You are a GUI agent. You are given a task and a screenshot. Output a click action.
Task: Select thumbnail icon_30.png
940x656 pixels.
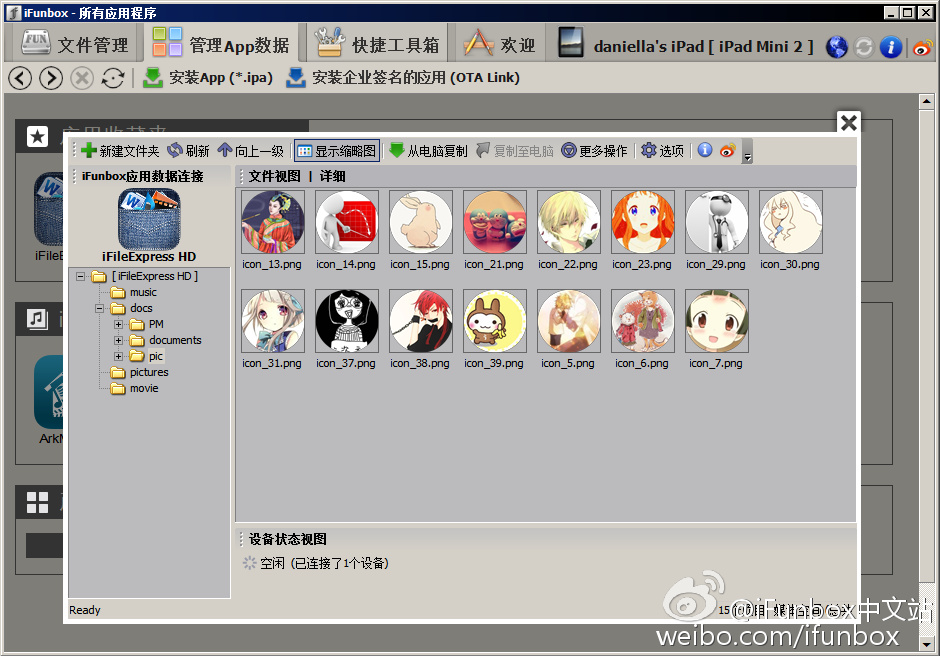click(791, 222)
